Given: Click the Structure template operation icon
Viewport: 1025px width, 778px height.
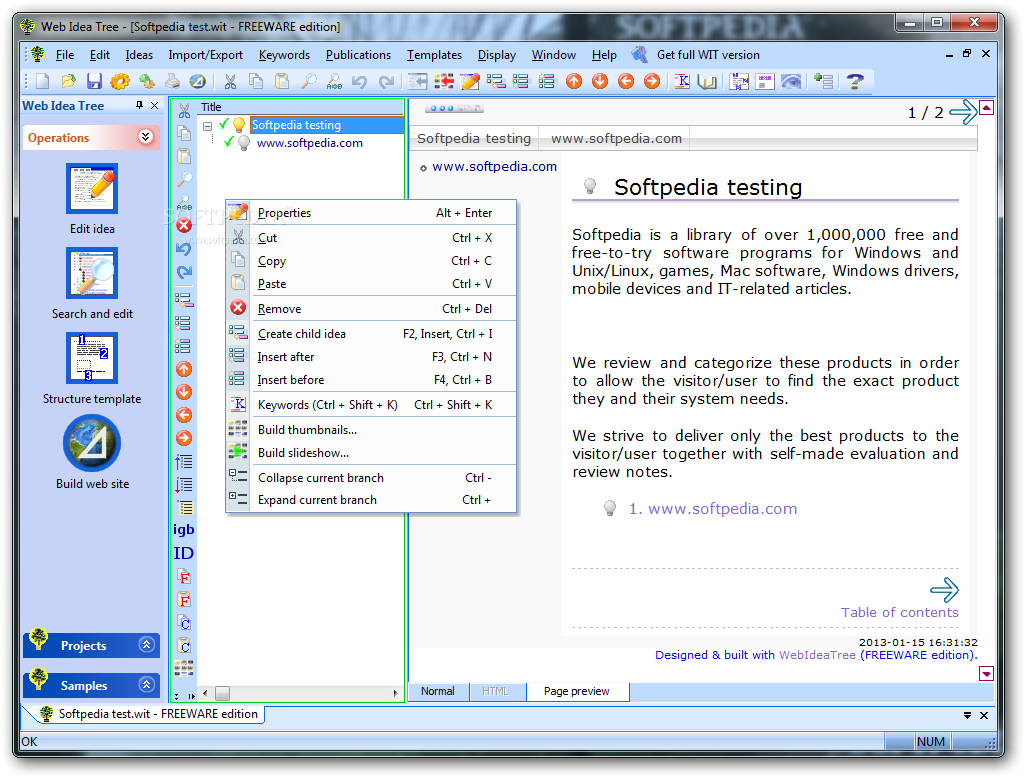Looking at the screenshot, I should click(x=92, y=358).
